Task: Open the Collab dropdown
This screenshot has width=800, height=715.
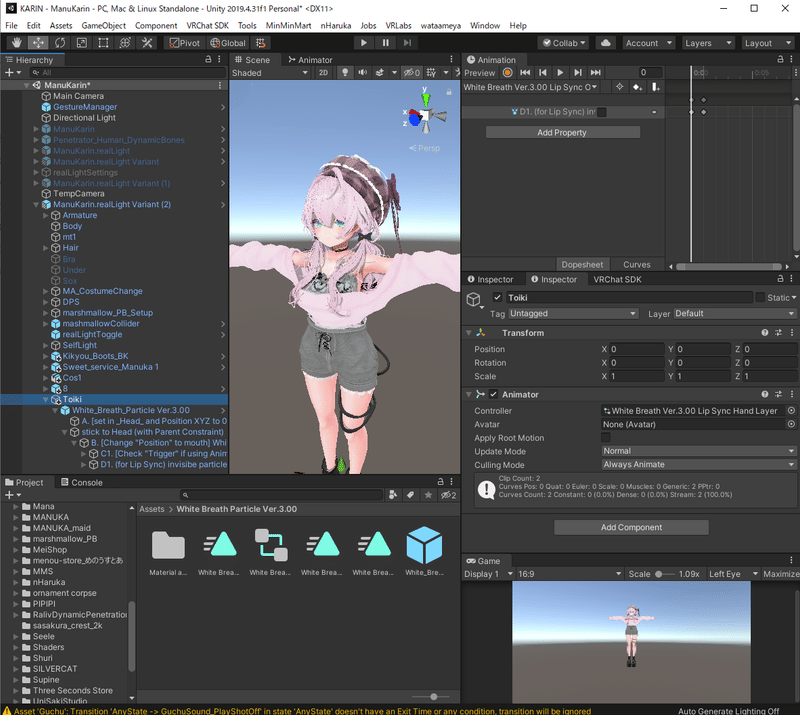Action: pos(564,43)
